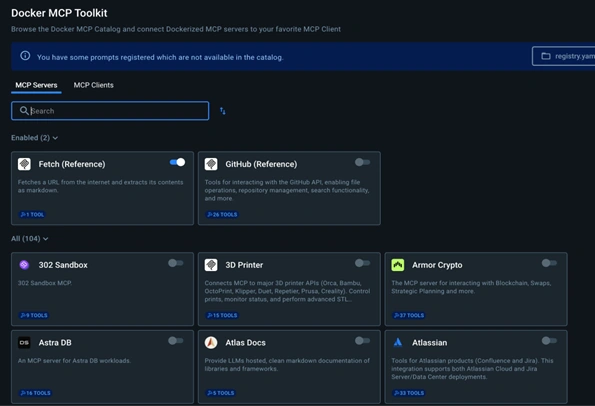Viewport: 595px width, 406px height.
Task: Collapse the All (104) section
Action: click(x=30, y=239)
